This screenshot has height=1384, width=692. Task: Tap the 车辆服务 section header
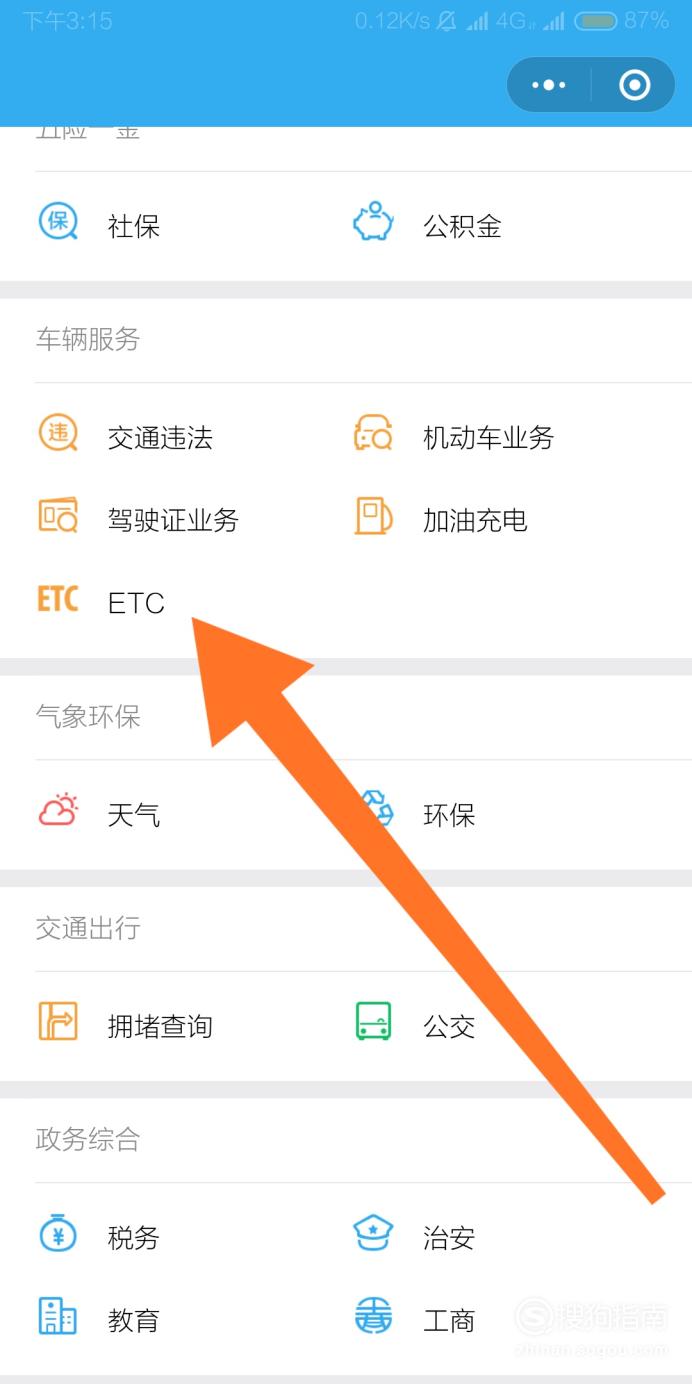point(88,340)
